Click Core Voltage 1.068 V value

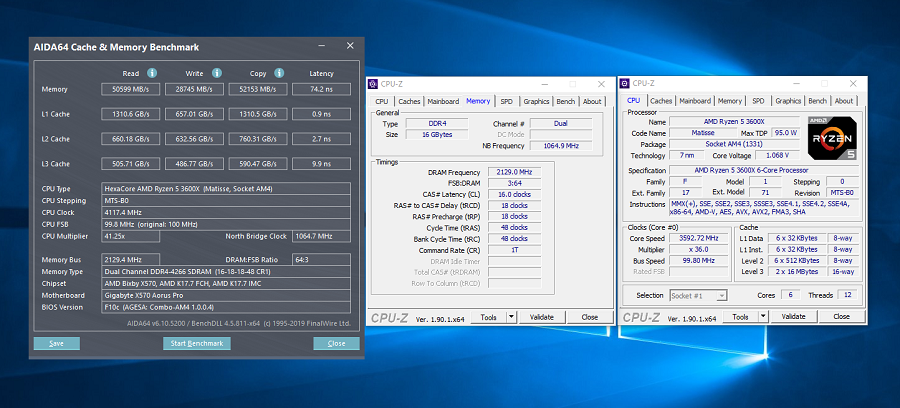tap(778, 156)
